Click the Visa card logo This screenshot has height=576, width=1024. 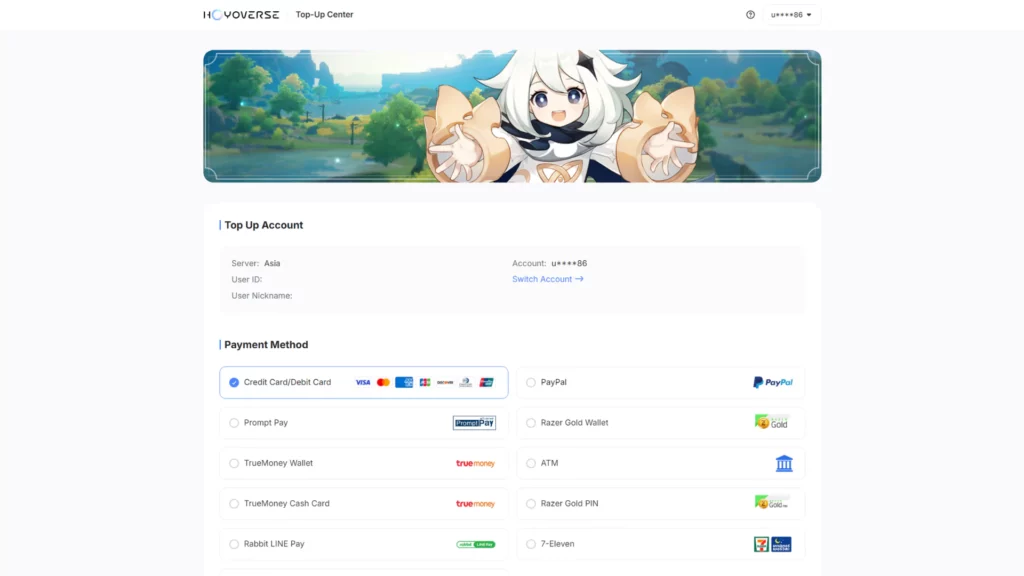click(362, 383)
